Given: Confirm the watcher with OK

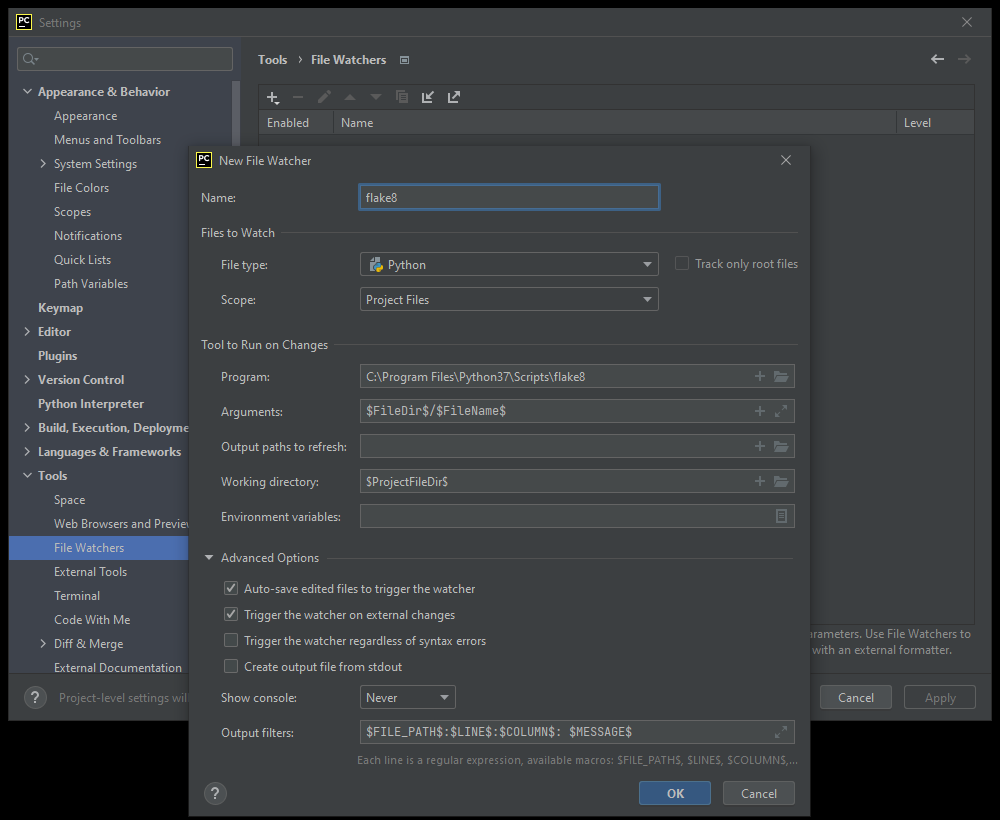Looking at the screenshot, I should click(x=675, y=793).
